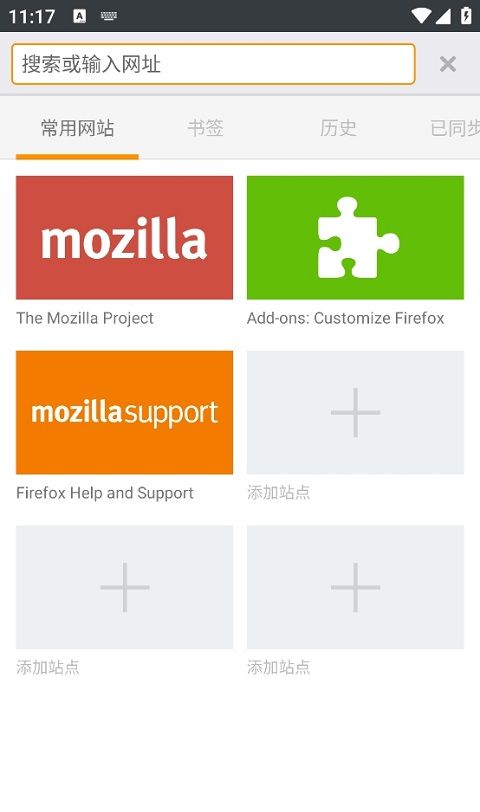This screenshot has width=480, height=812.
Task: Tap the green puzzle piece add-ons icon
Action: point(355,238)
